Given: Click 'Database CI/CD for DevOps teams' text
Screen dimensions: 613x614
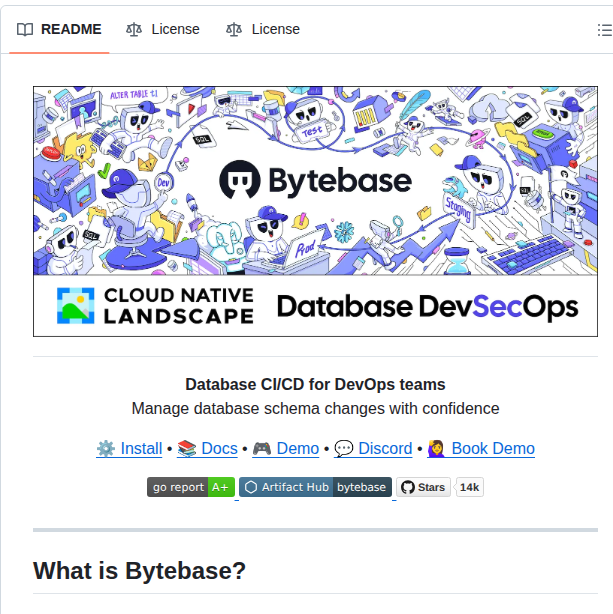Looking at the screenshot, I should pos(315,385).
